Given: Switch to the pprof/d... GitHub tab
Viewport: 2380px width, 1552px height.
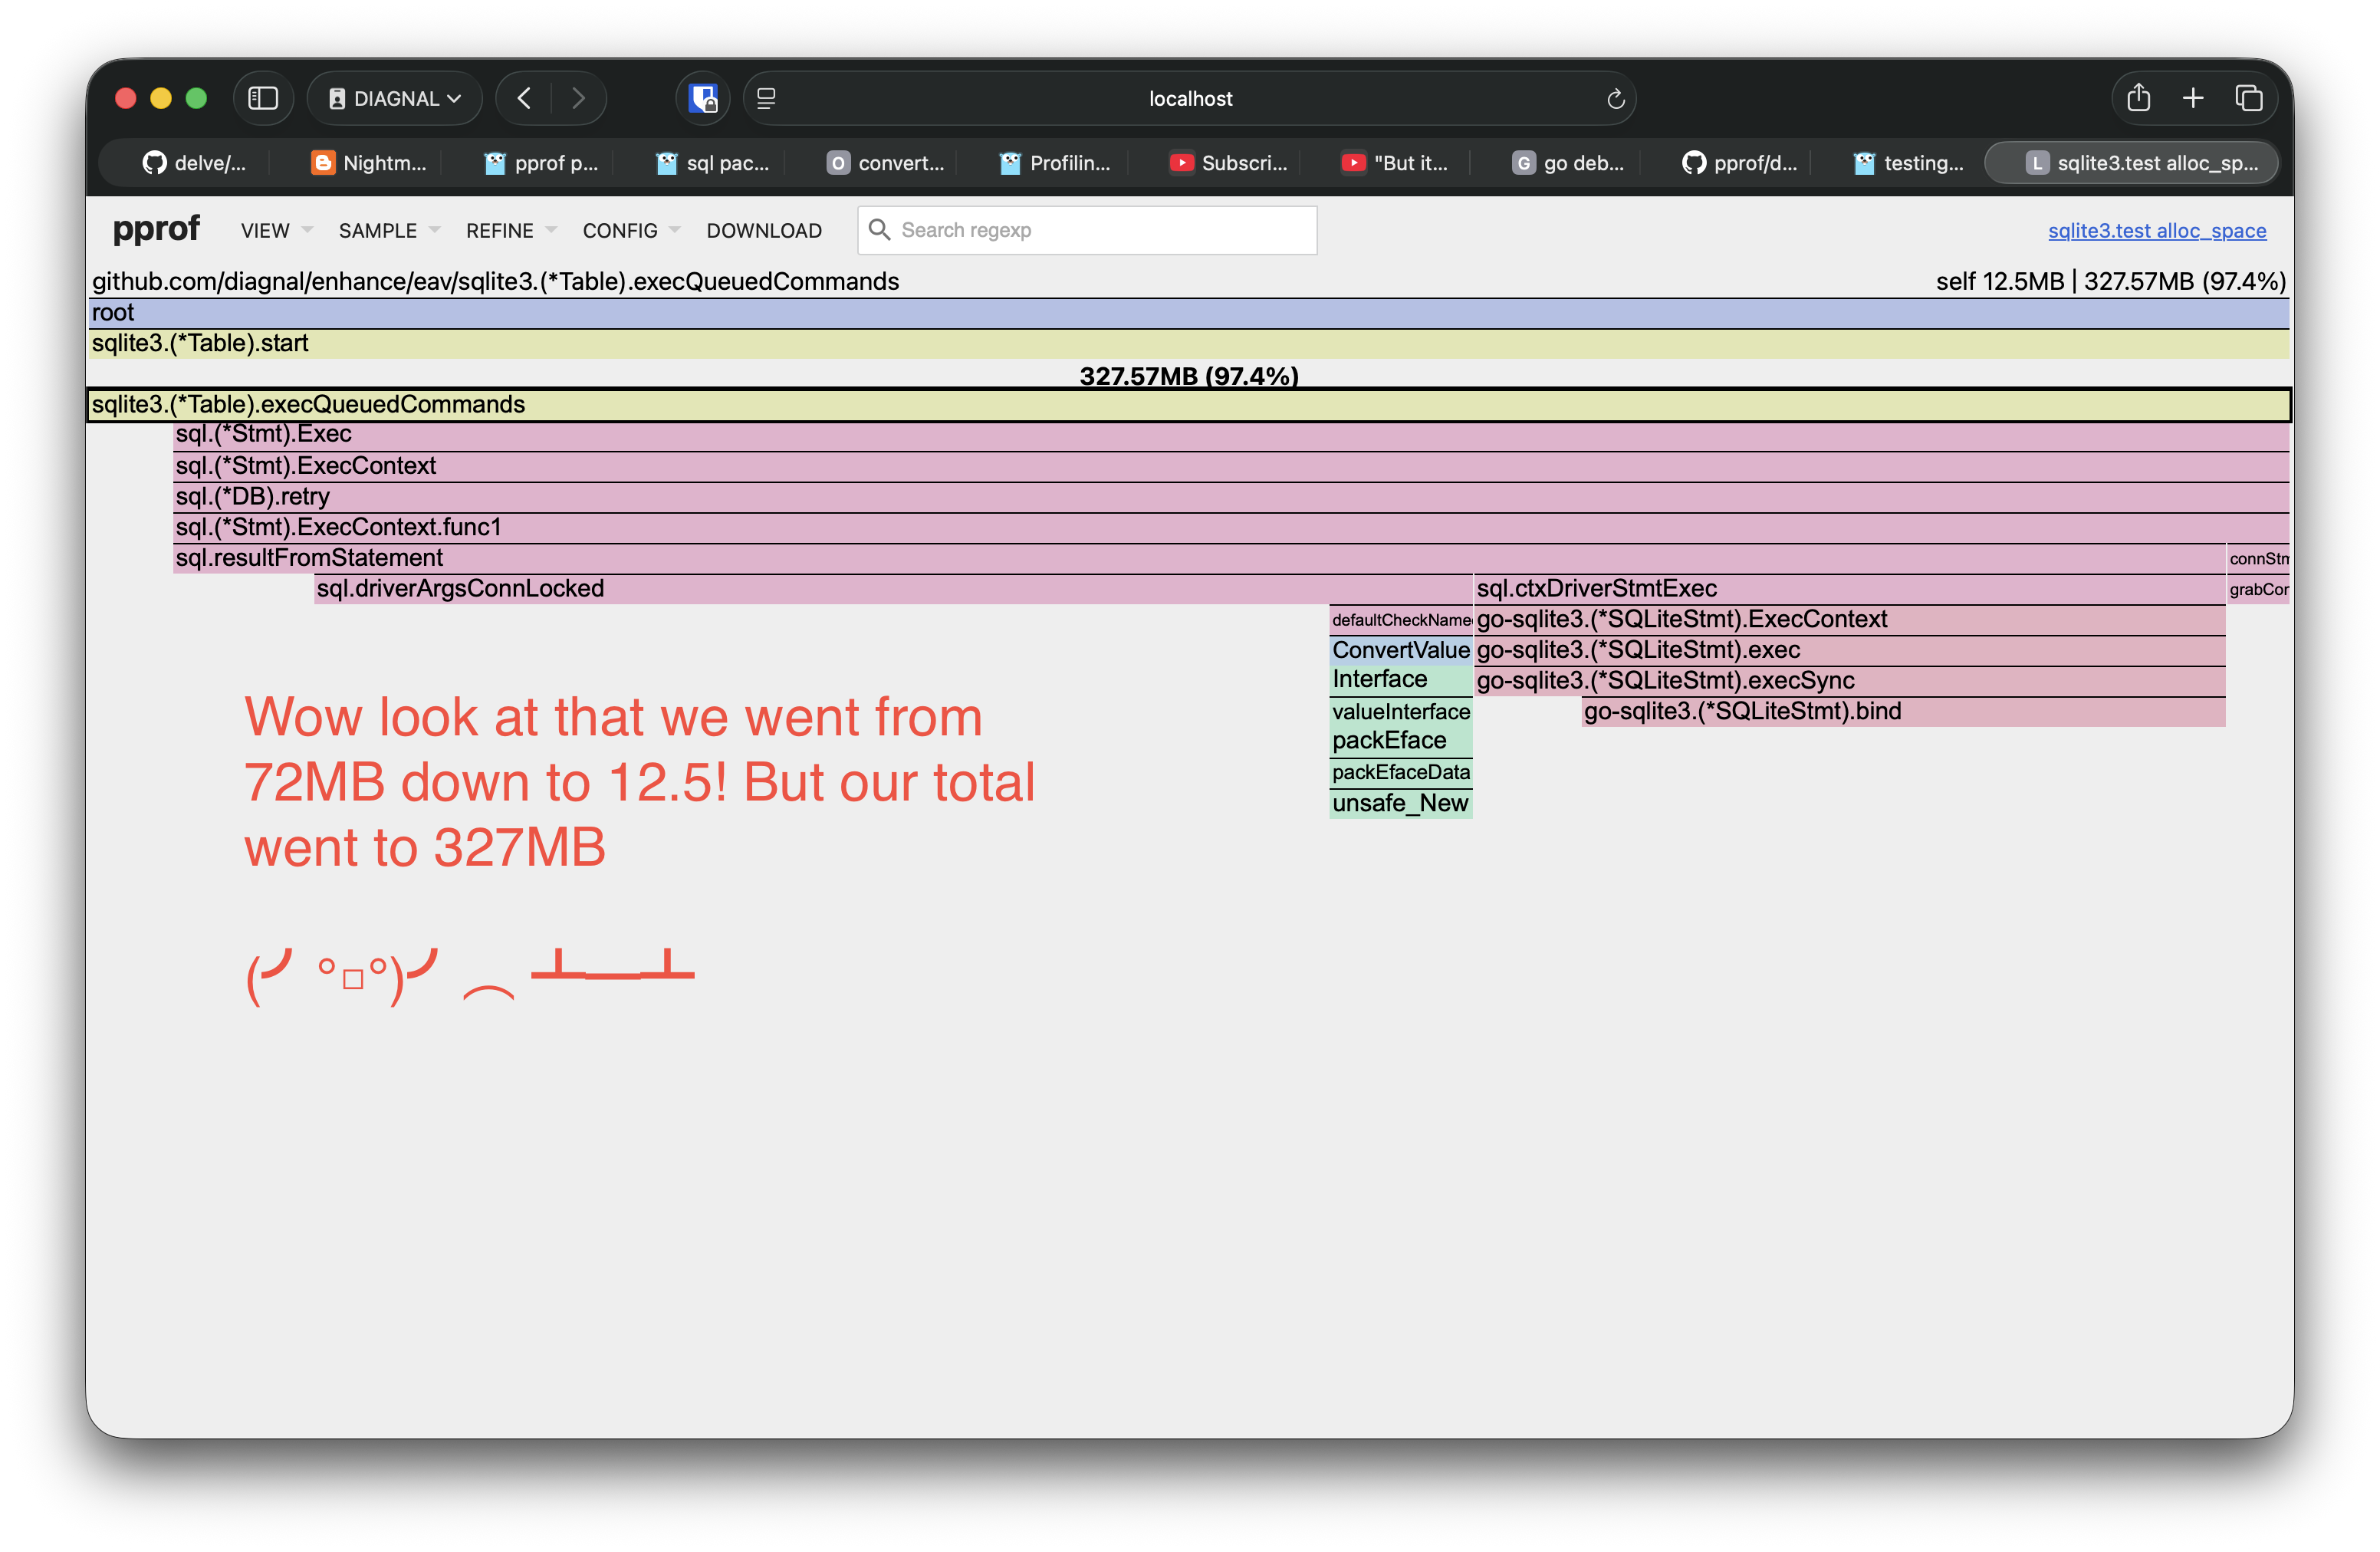Looking at the screenshot, I should point(1741,163).
